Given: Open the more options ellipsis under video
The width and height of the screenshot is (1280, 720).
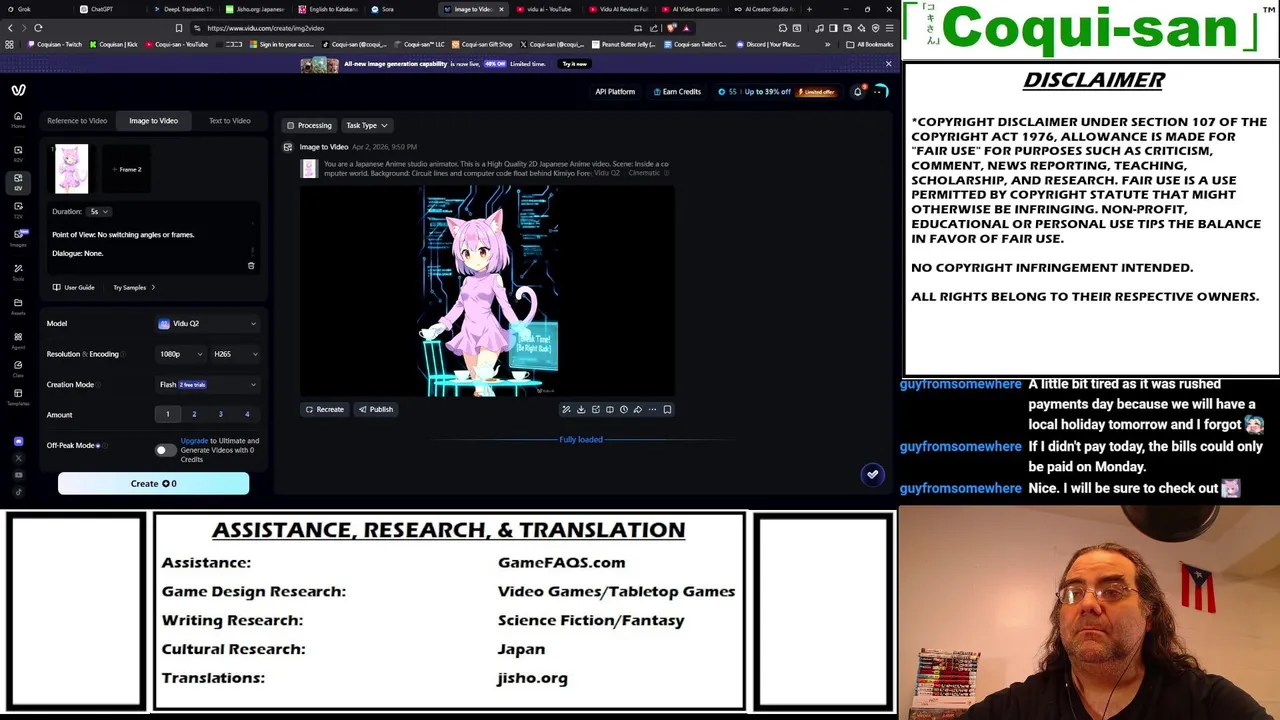Looking at the screenshot, I should [x=652, y=409].
